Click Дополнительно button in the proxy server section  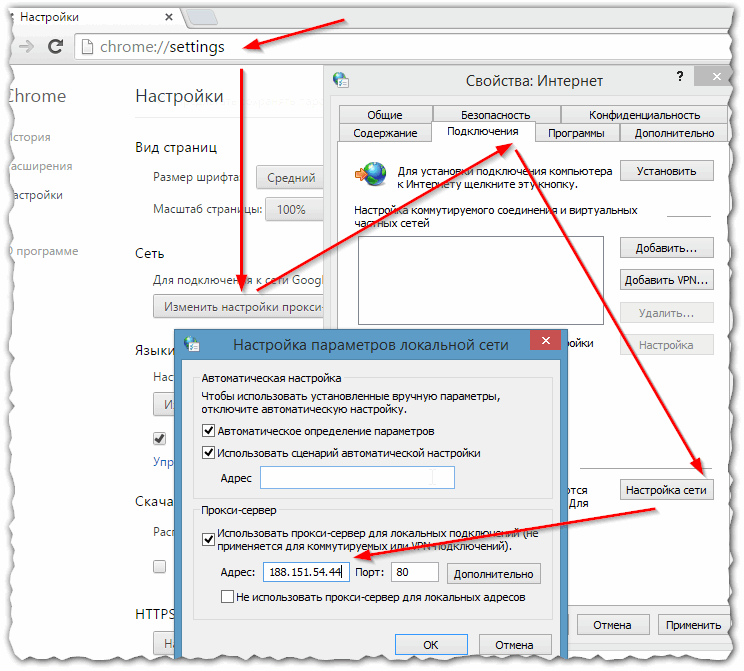(x=493, y=574)
